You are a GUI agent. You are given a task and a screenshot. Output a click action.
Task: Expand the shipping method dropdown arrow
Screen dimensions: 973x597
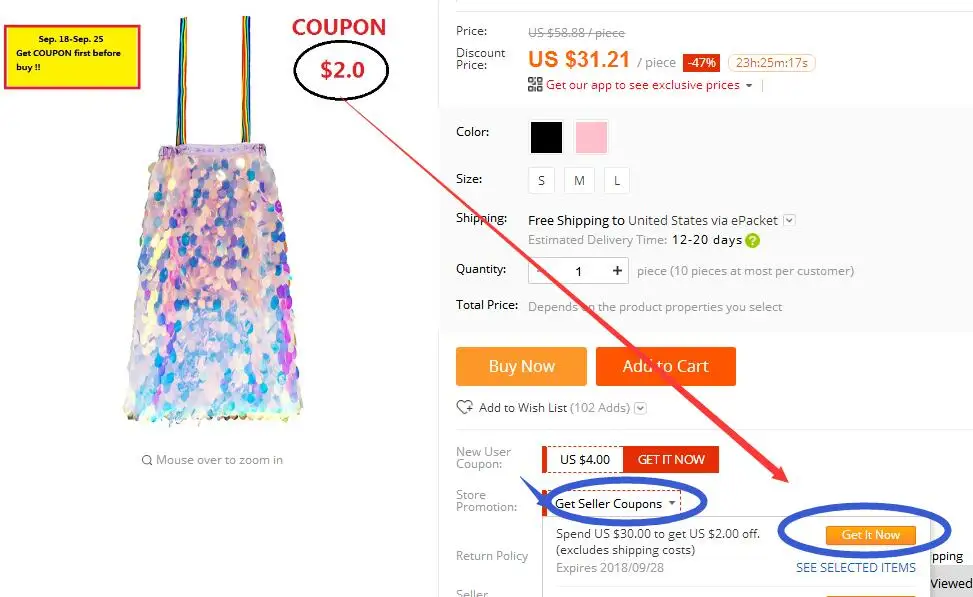(789, 220)
